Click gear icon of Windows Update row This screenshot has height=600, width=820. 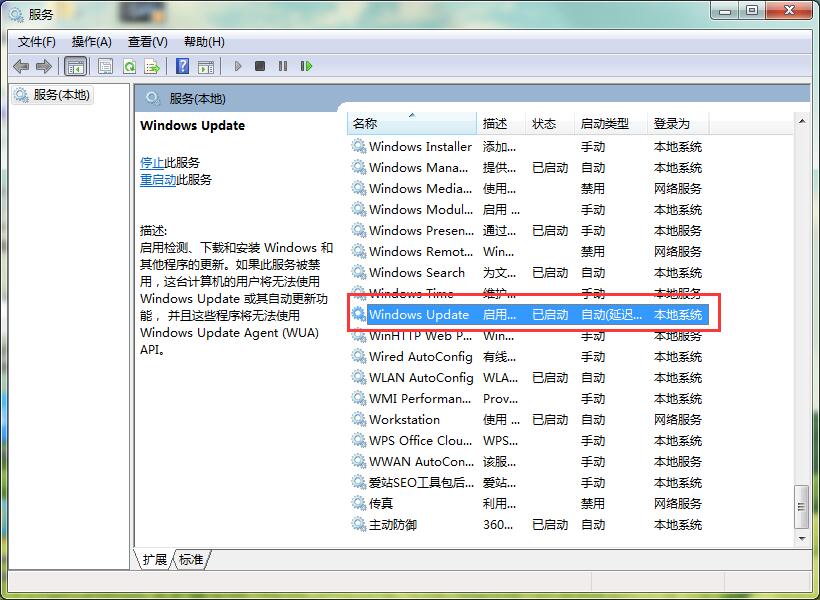pyautogui.click(x=359, y=314)
